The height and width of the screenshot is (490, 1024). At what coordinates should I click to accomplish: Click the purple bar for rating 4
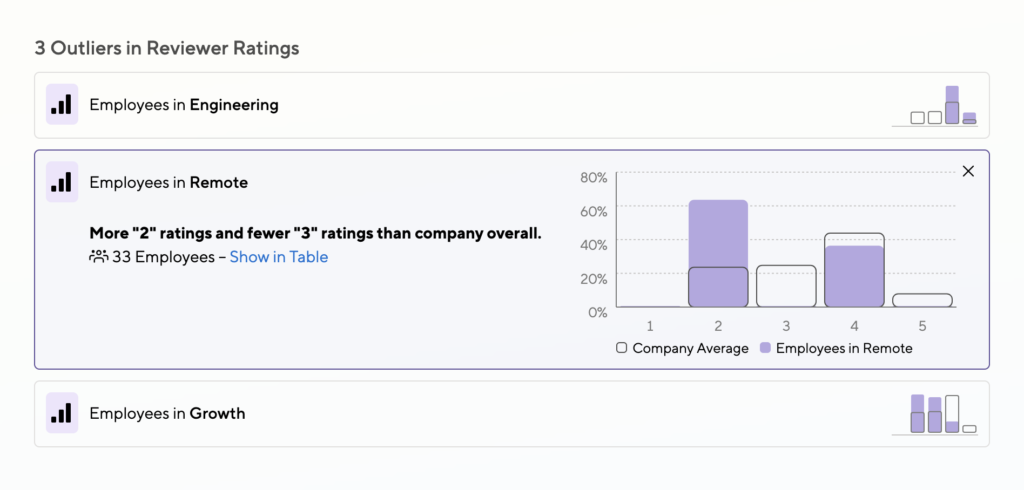point(854,276)
